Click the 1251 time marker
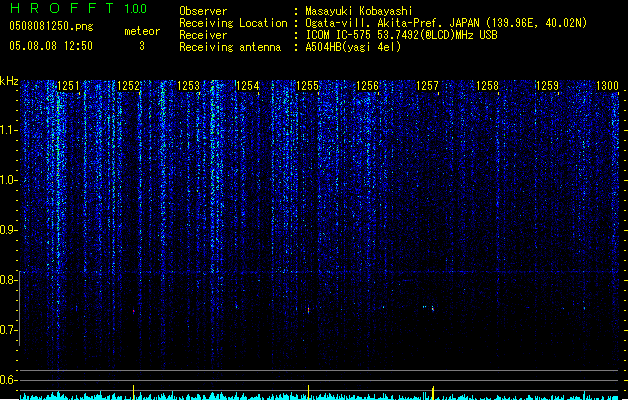This screenshot has width=629, height=400. point(69,86)
